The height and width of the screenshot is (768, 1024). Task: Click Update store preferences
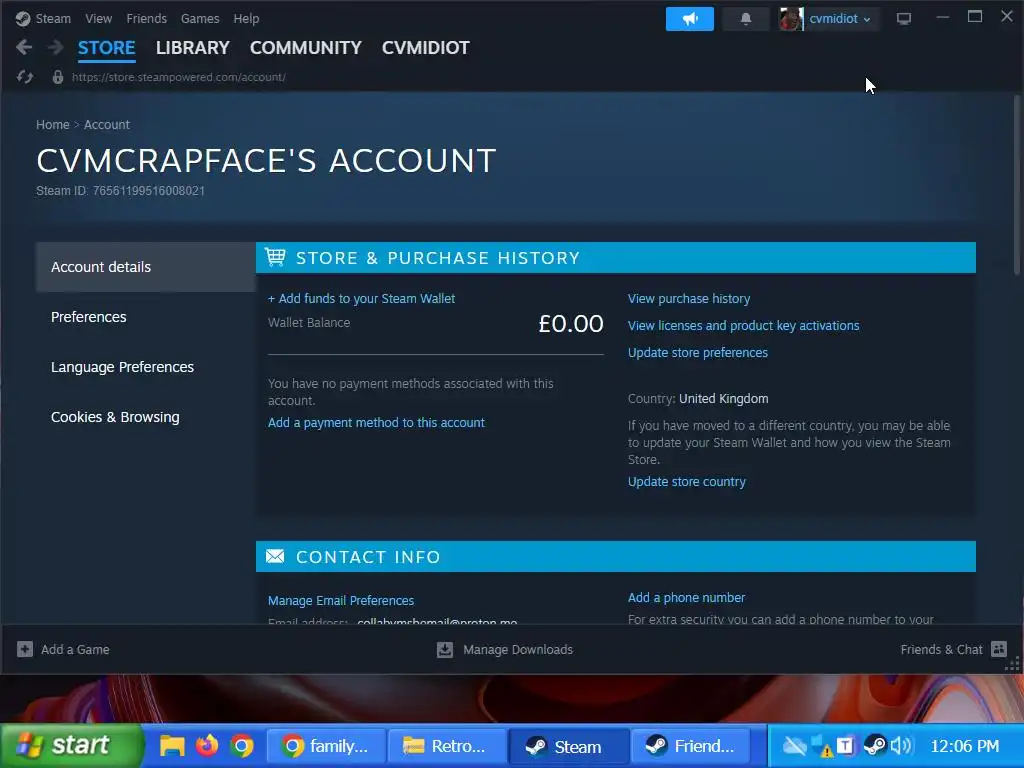697,353
